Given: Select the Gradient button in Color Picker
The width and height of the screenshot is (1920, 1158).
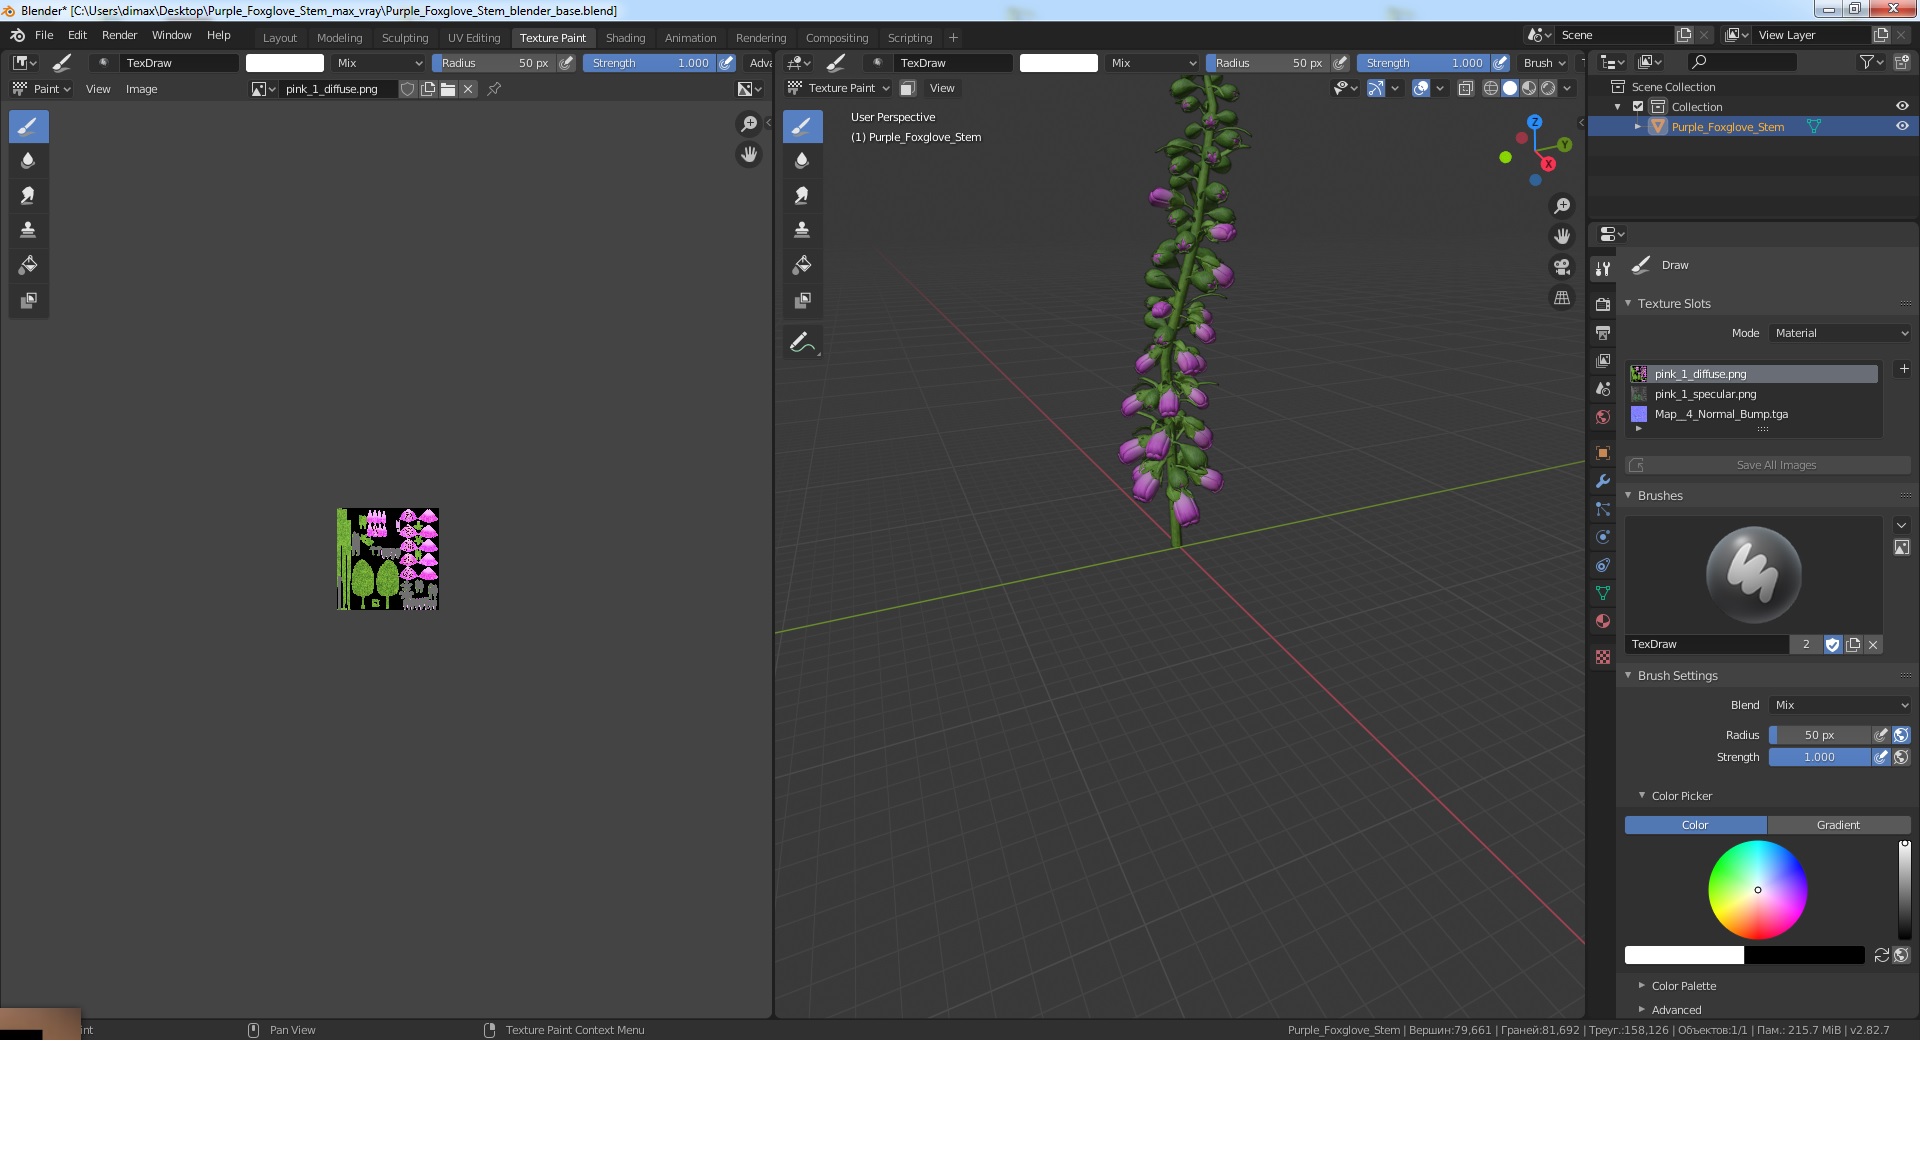Looking at the screenshot, I should pyautogui.click(x=1838, y=825).
